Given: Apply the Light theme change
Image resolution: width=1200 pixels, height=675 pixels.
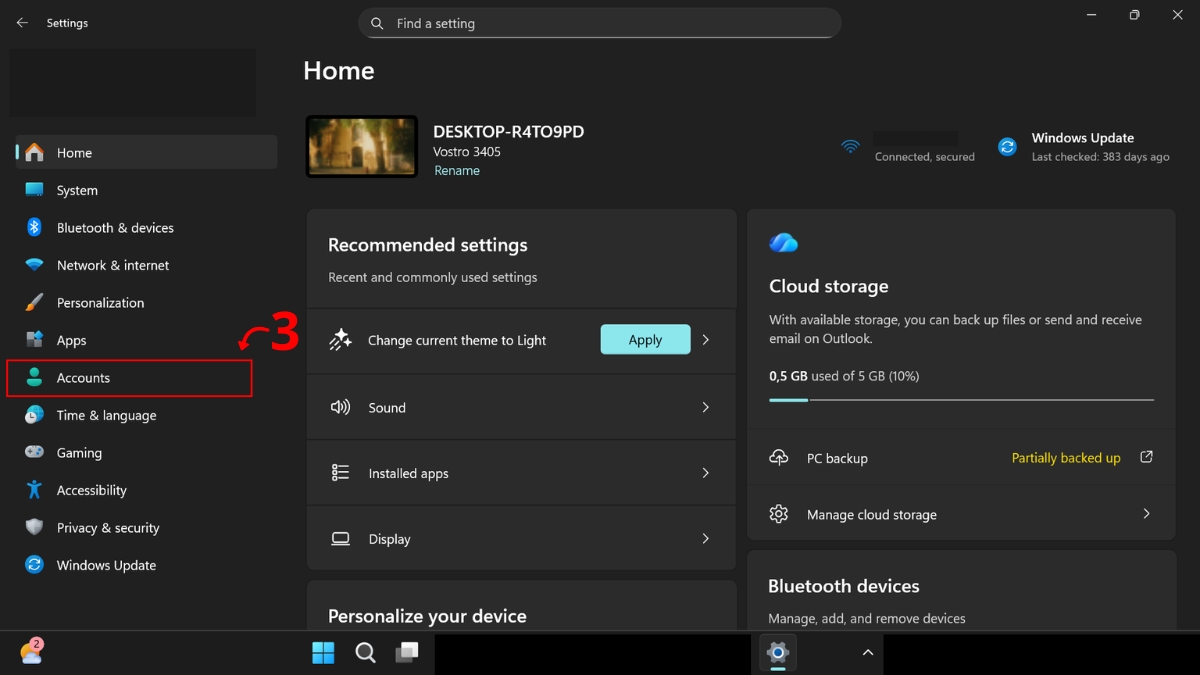Looking at the screenshot, I should 645,339.
